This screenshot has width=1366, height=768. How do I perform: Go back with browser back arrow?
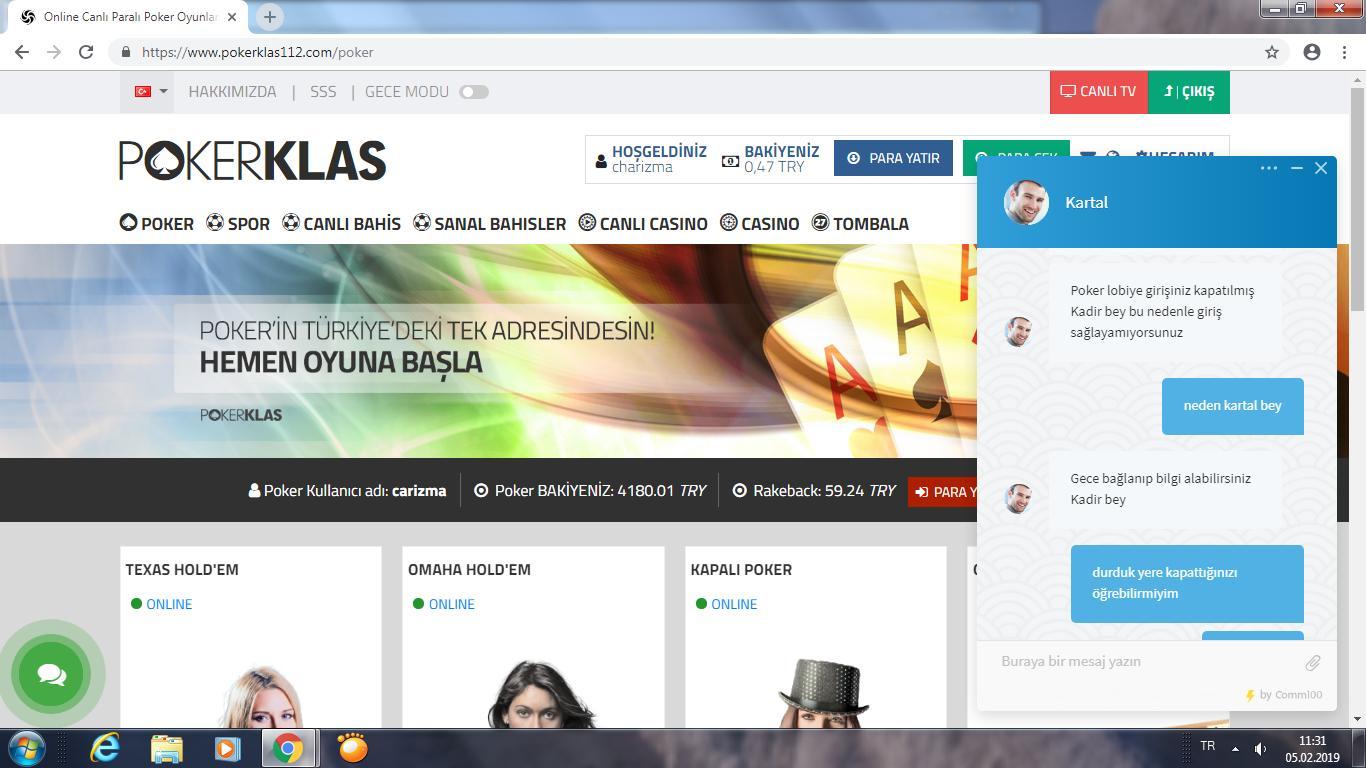click(22, 52)
